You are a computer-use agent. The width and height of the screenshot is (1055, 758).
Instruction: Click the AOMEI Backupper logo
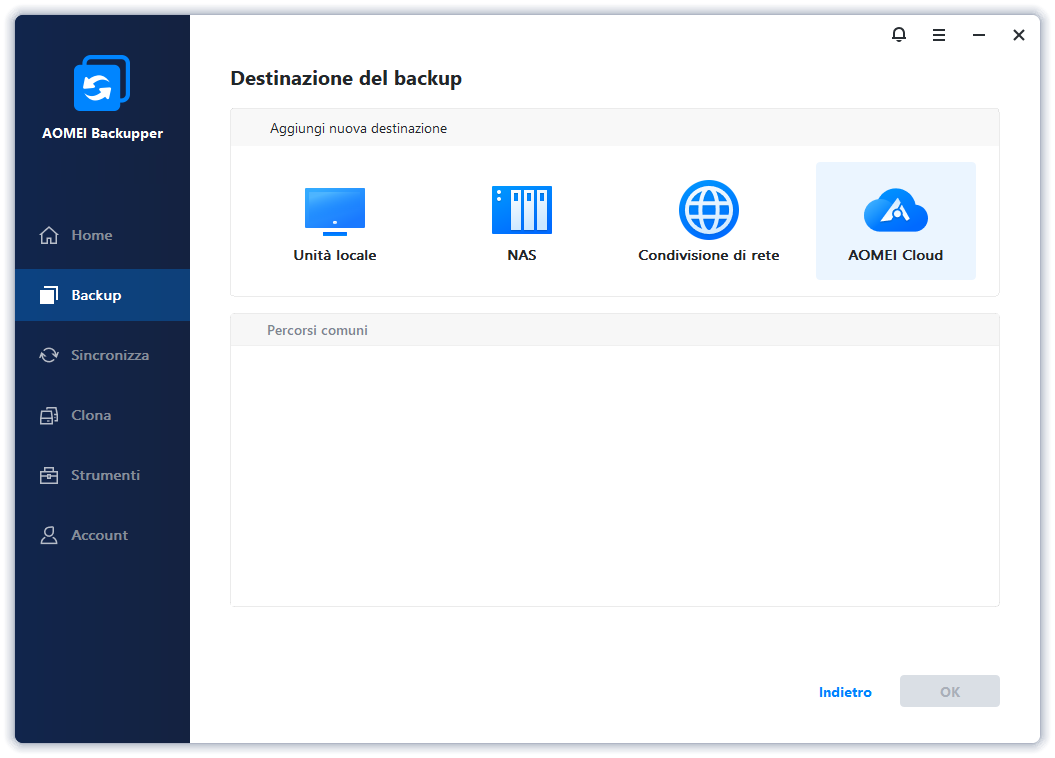tap(102, 84)
